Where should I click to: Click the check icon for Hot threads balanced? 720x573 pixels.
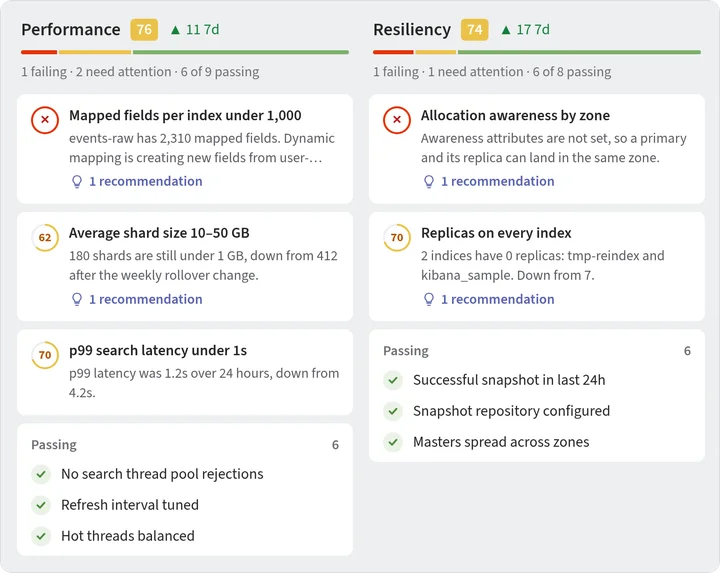pyautogui.click(x=41, y=536)
